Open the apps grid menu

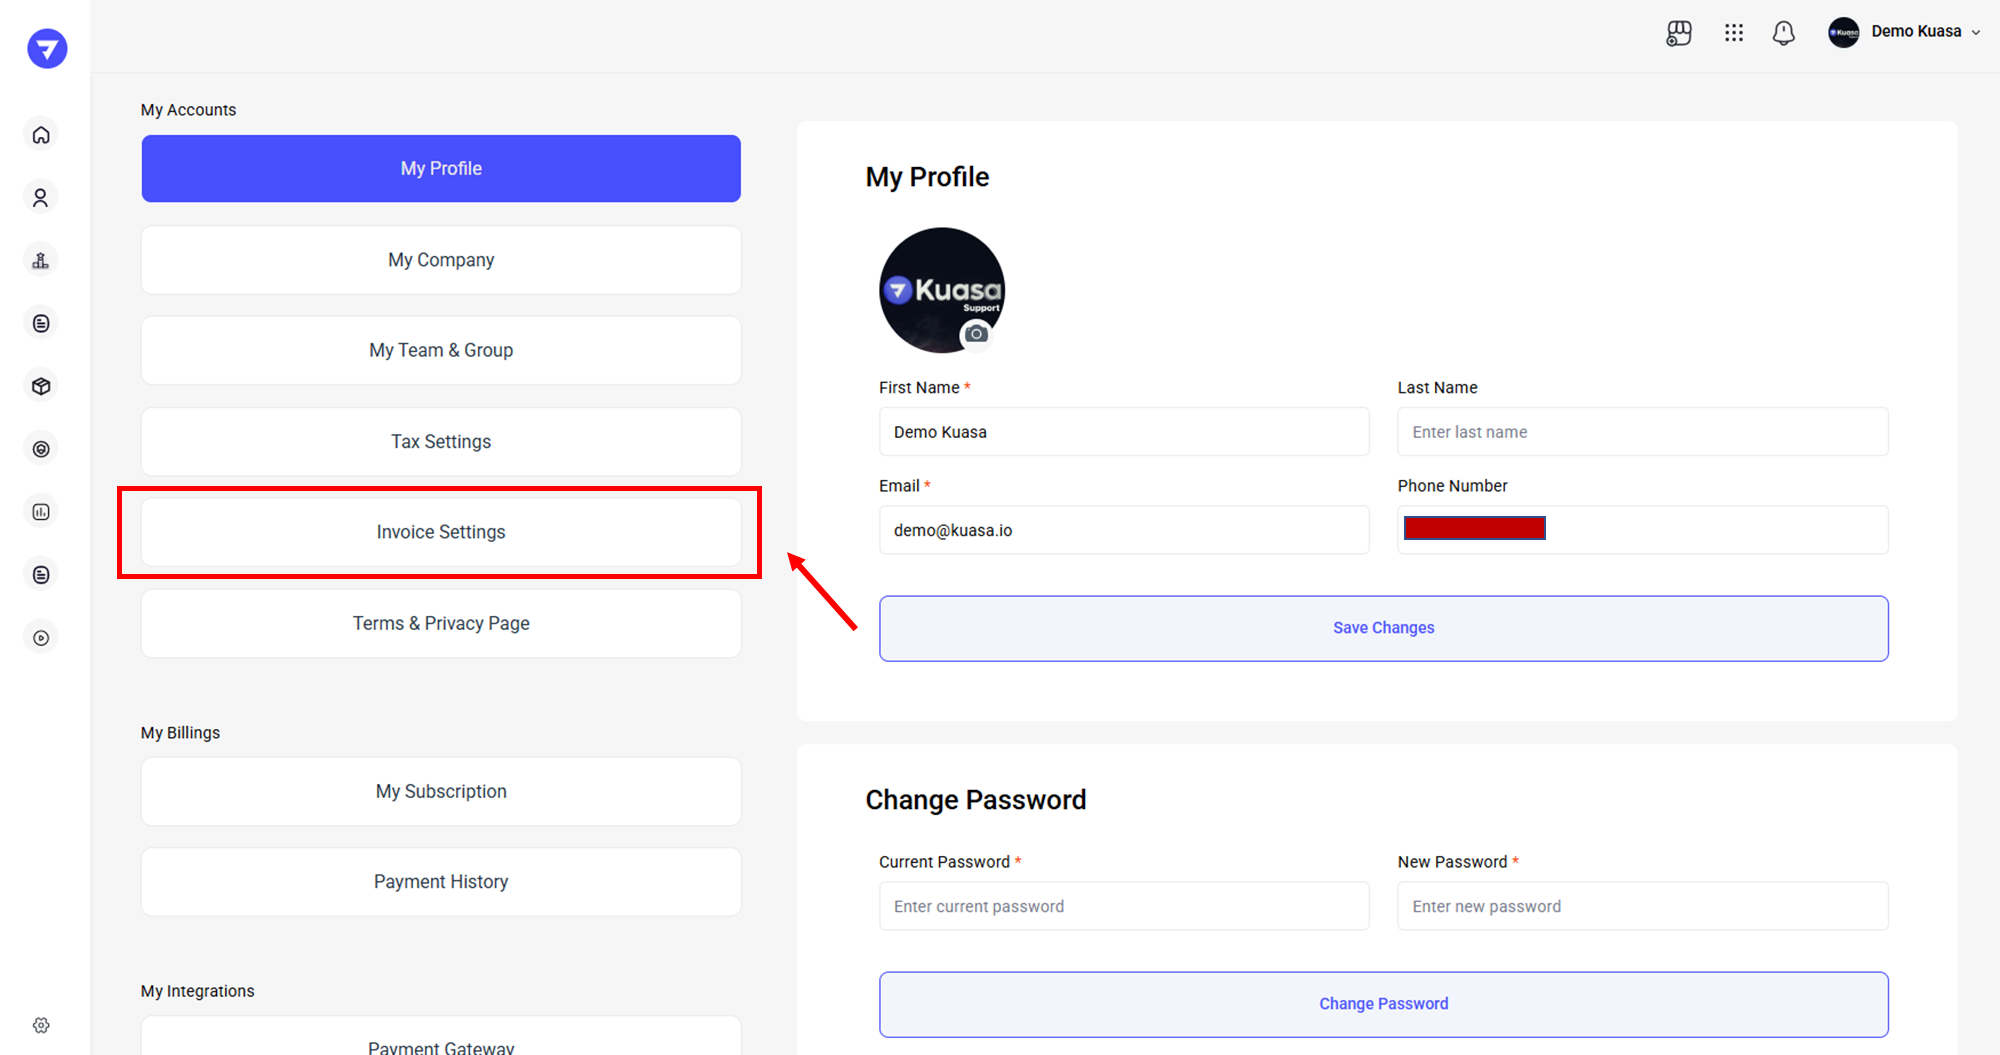pyautogui.click(x=1734, y=33)
